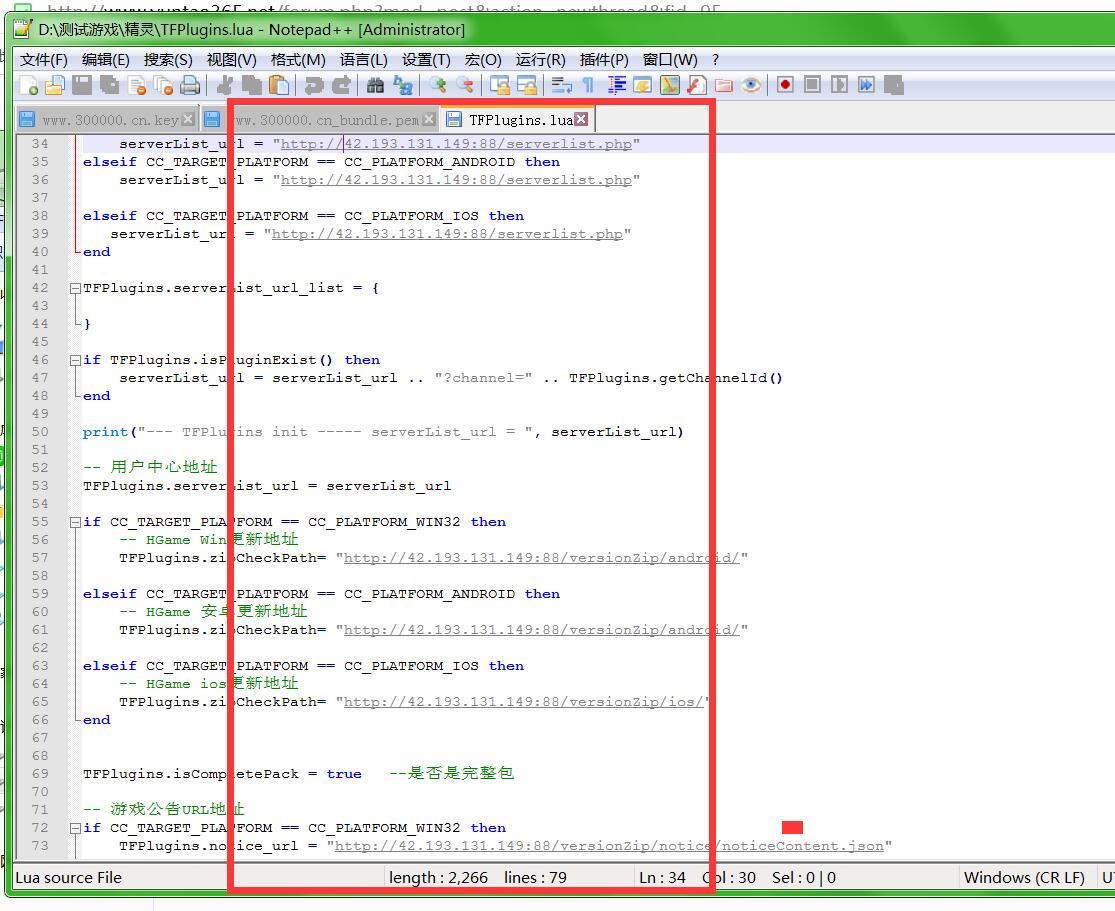
Task: Open Find dialog via binoculars icon
Action: (375, 85)
